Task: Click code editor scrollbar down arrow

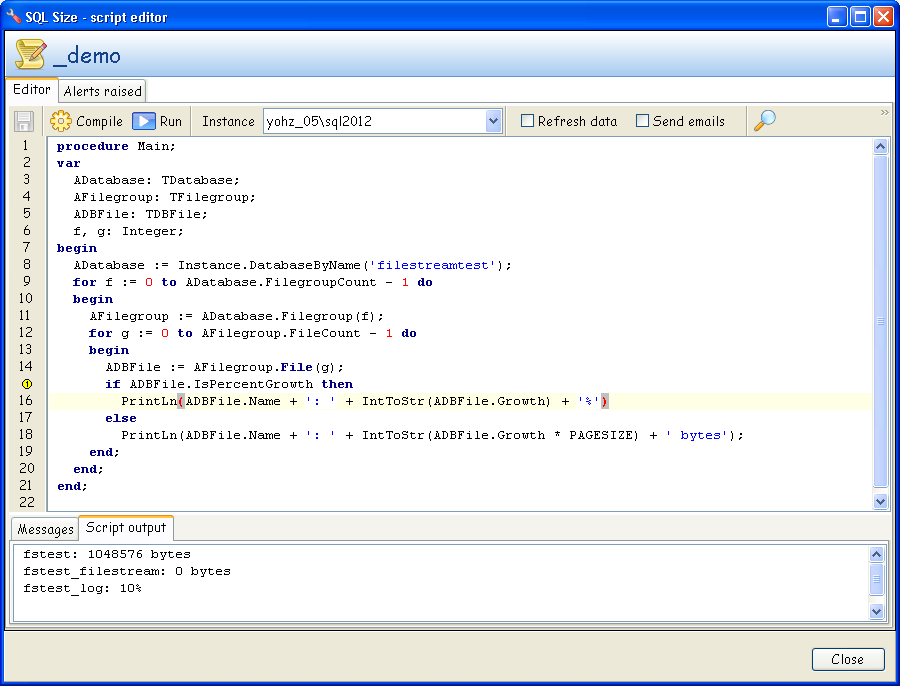Action: tap(880, 501)
